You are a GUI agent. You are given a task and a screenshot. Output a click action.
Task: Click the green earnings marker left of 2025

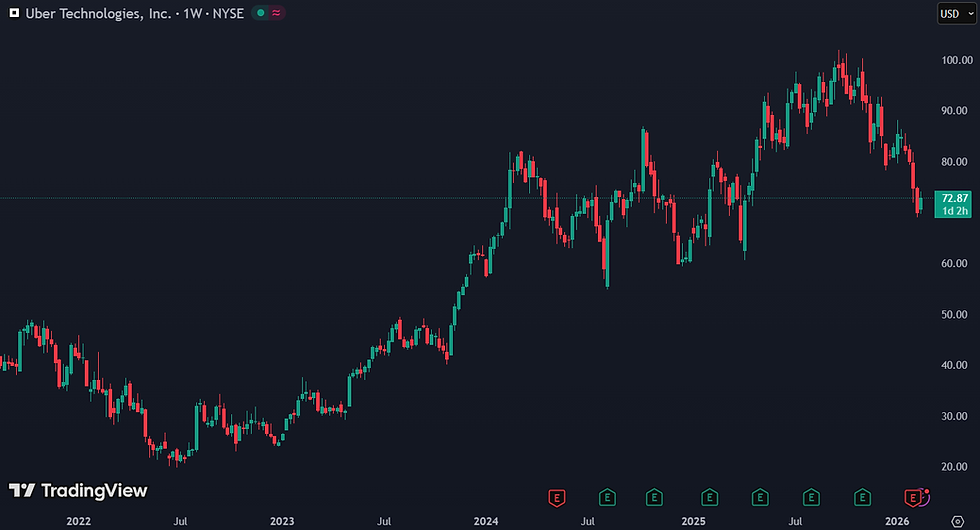point(654,498)
